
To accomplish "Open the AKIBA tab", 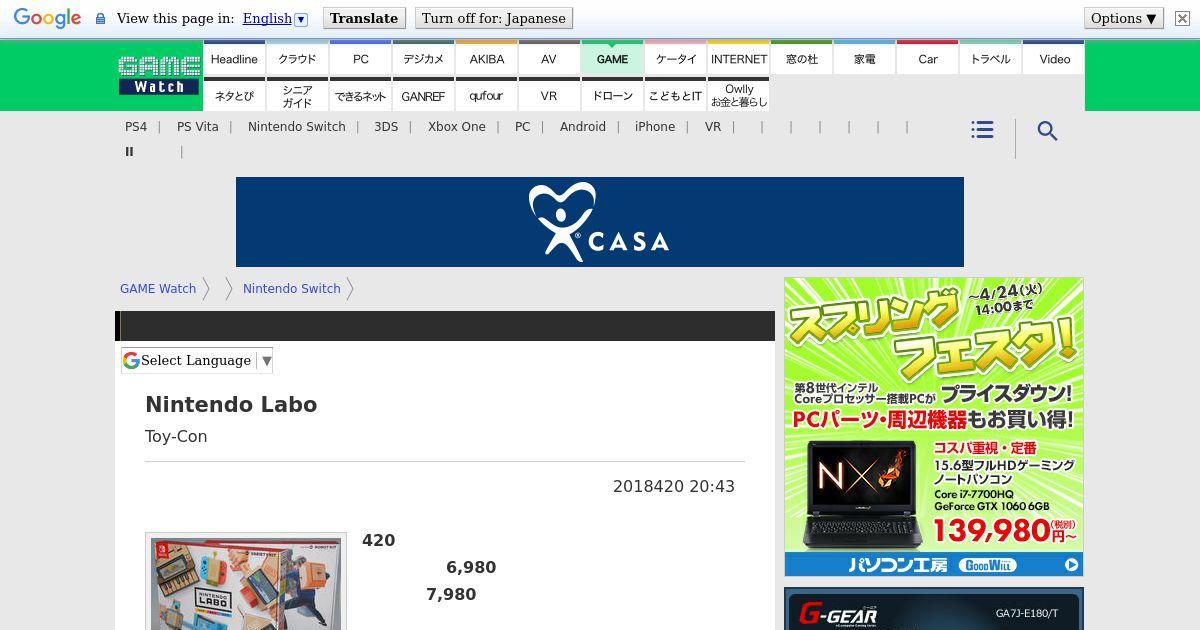I will [x=486, y=59].
